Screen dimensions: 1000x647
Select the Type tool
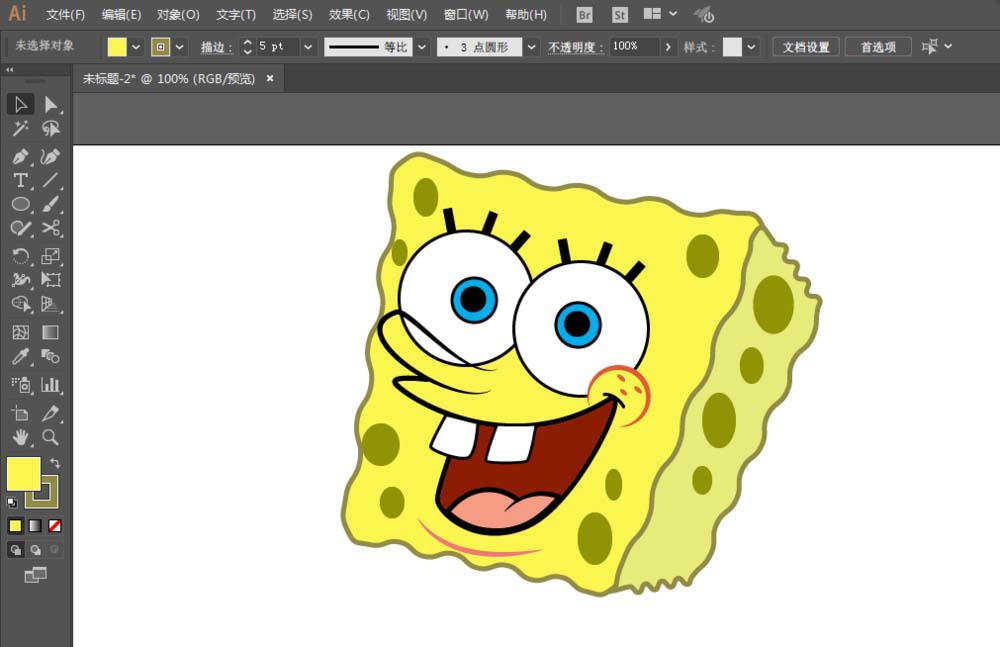click(x=20, y=181)
